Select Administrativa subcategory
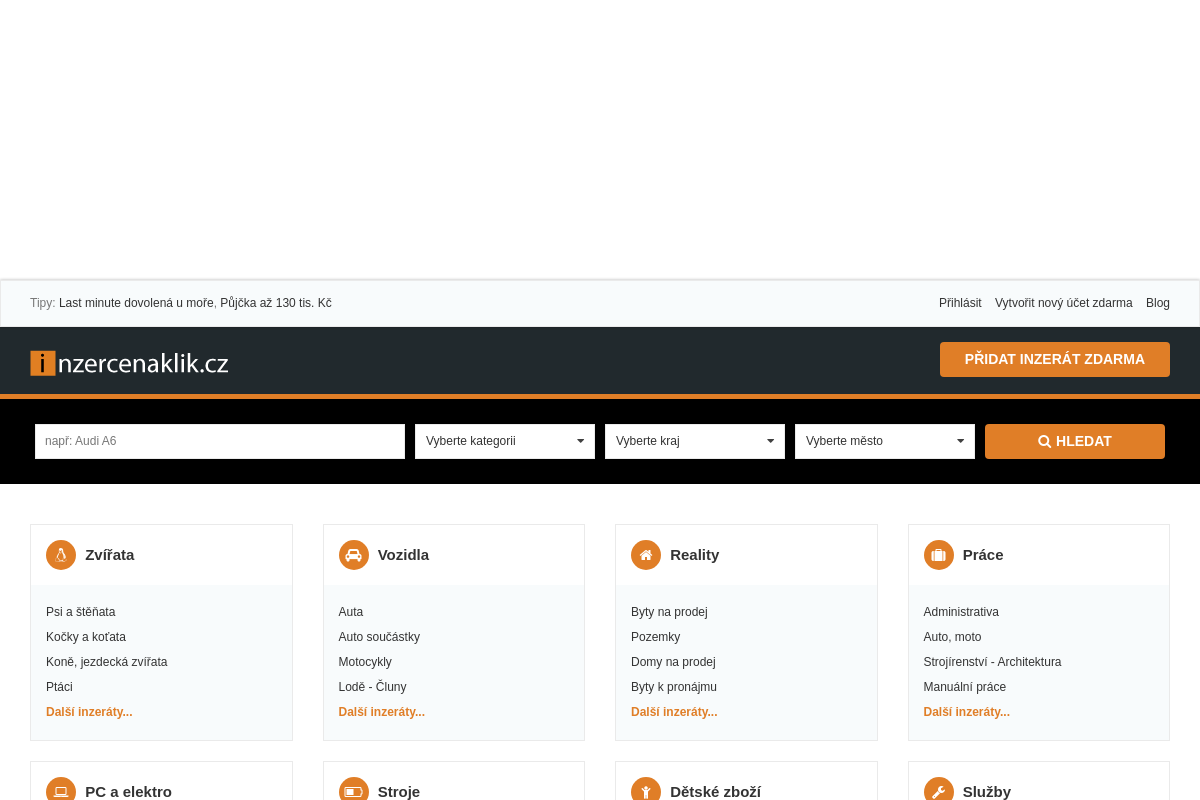1200x800 pixels. (x=961, y=612)
